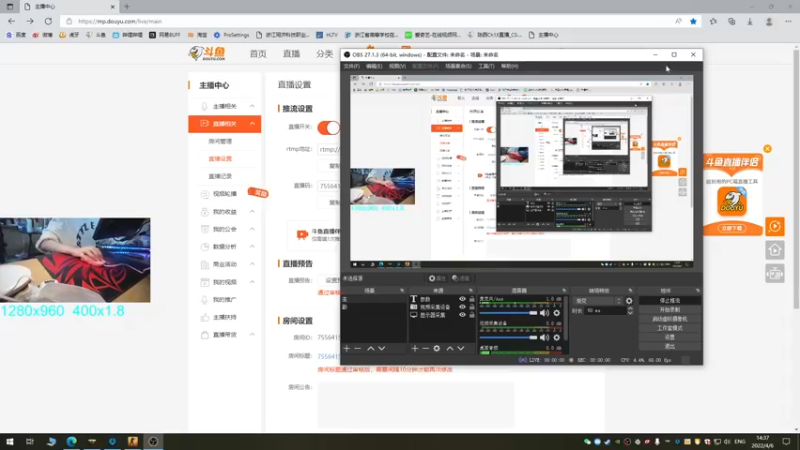This screenshot has width=800, height=450.
Task: Remove selected source with the minus icon
Action: coord(426,348)
